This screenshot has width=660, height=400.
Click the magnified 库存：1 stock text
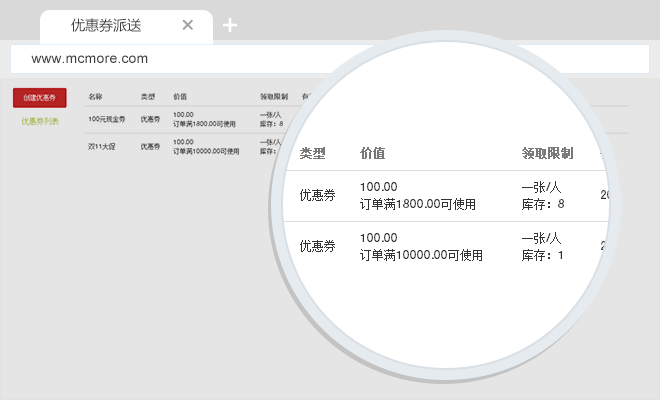(543, 255)
